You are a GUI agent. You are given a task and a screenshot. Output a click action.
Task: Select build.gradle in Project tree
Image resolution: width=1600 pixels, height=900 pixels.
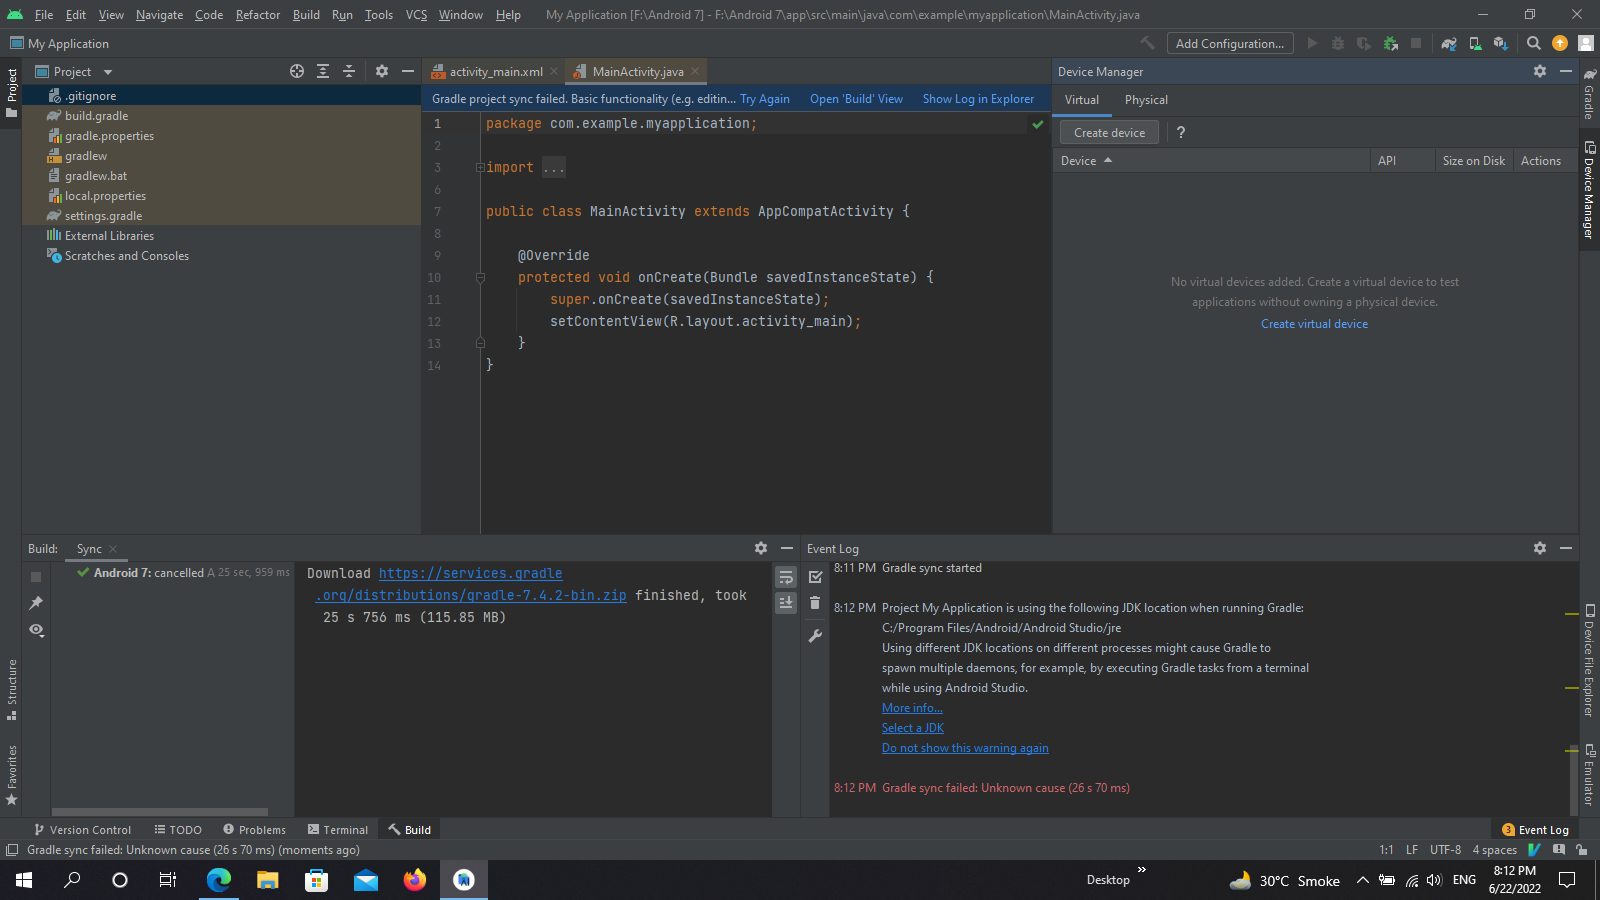(x=96, y=116)
